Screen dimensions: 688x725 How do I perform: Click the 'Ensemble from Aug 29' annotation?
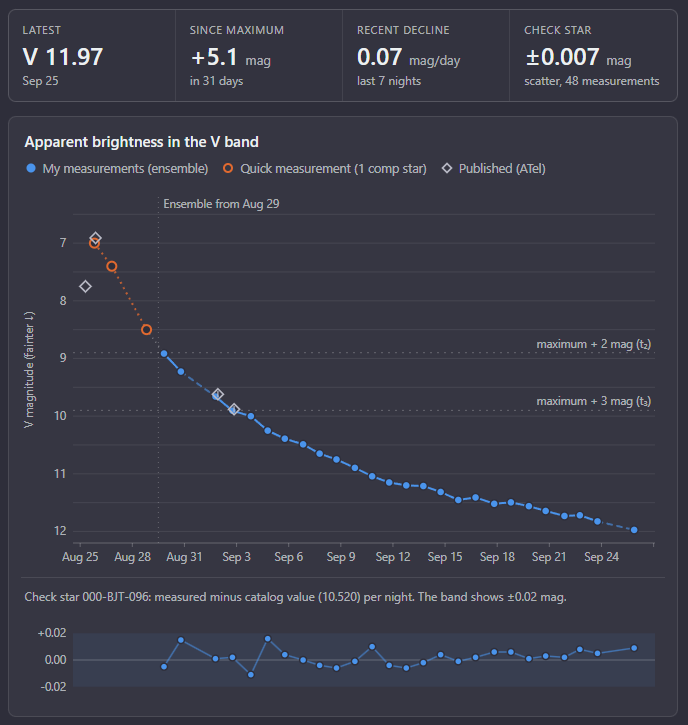coord(221,204)
